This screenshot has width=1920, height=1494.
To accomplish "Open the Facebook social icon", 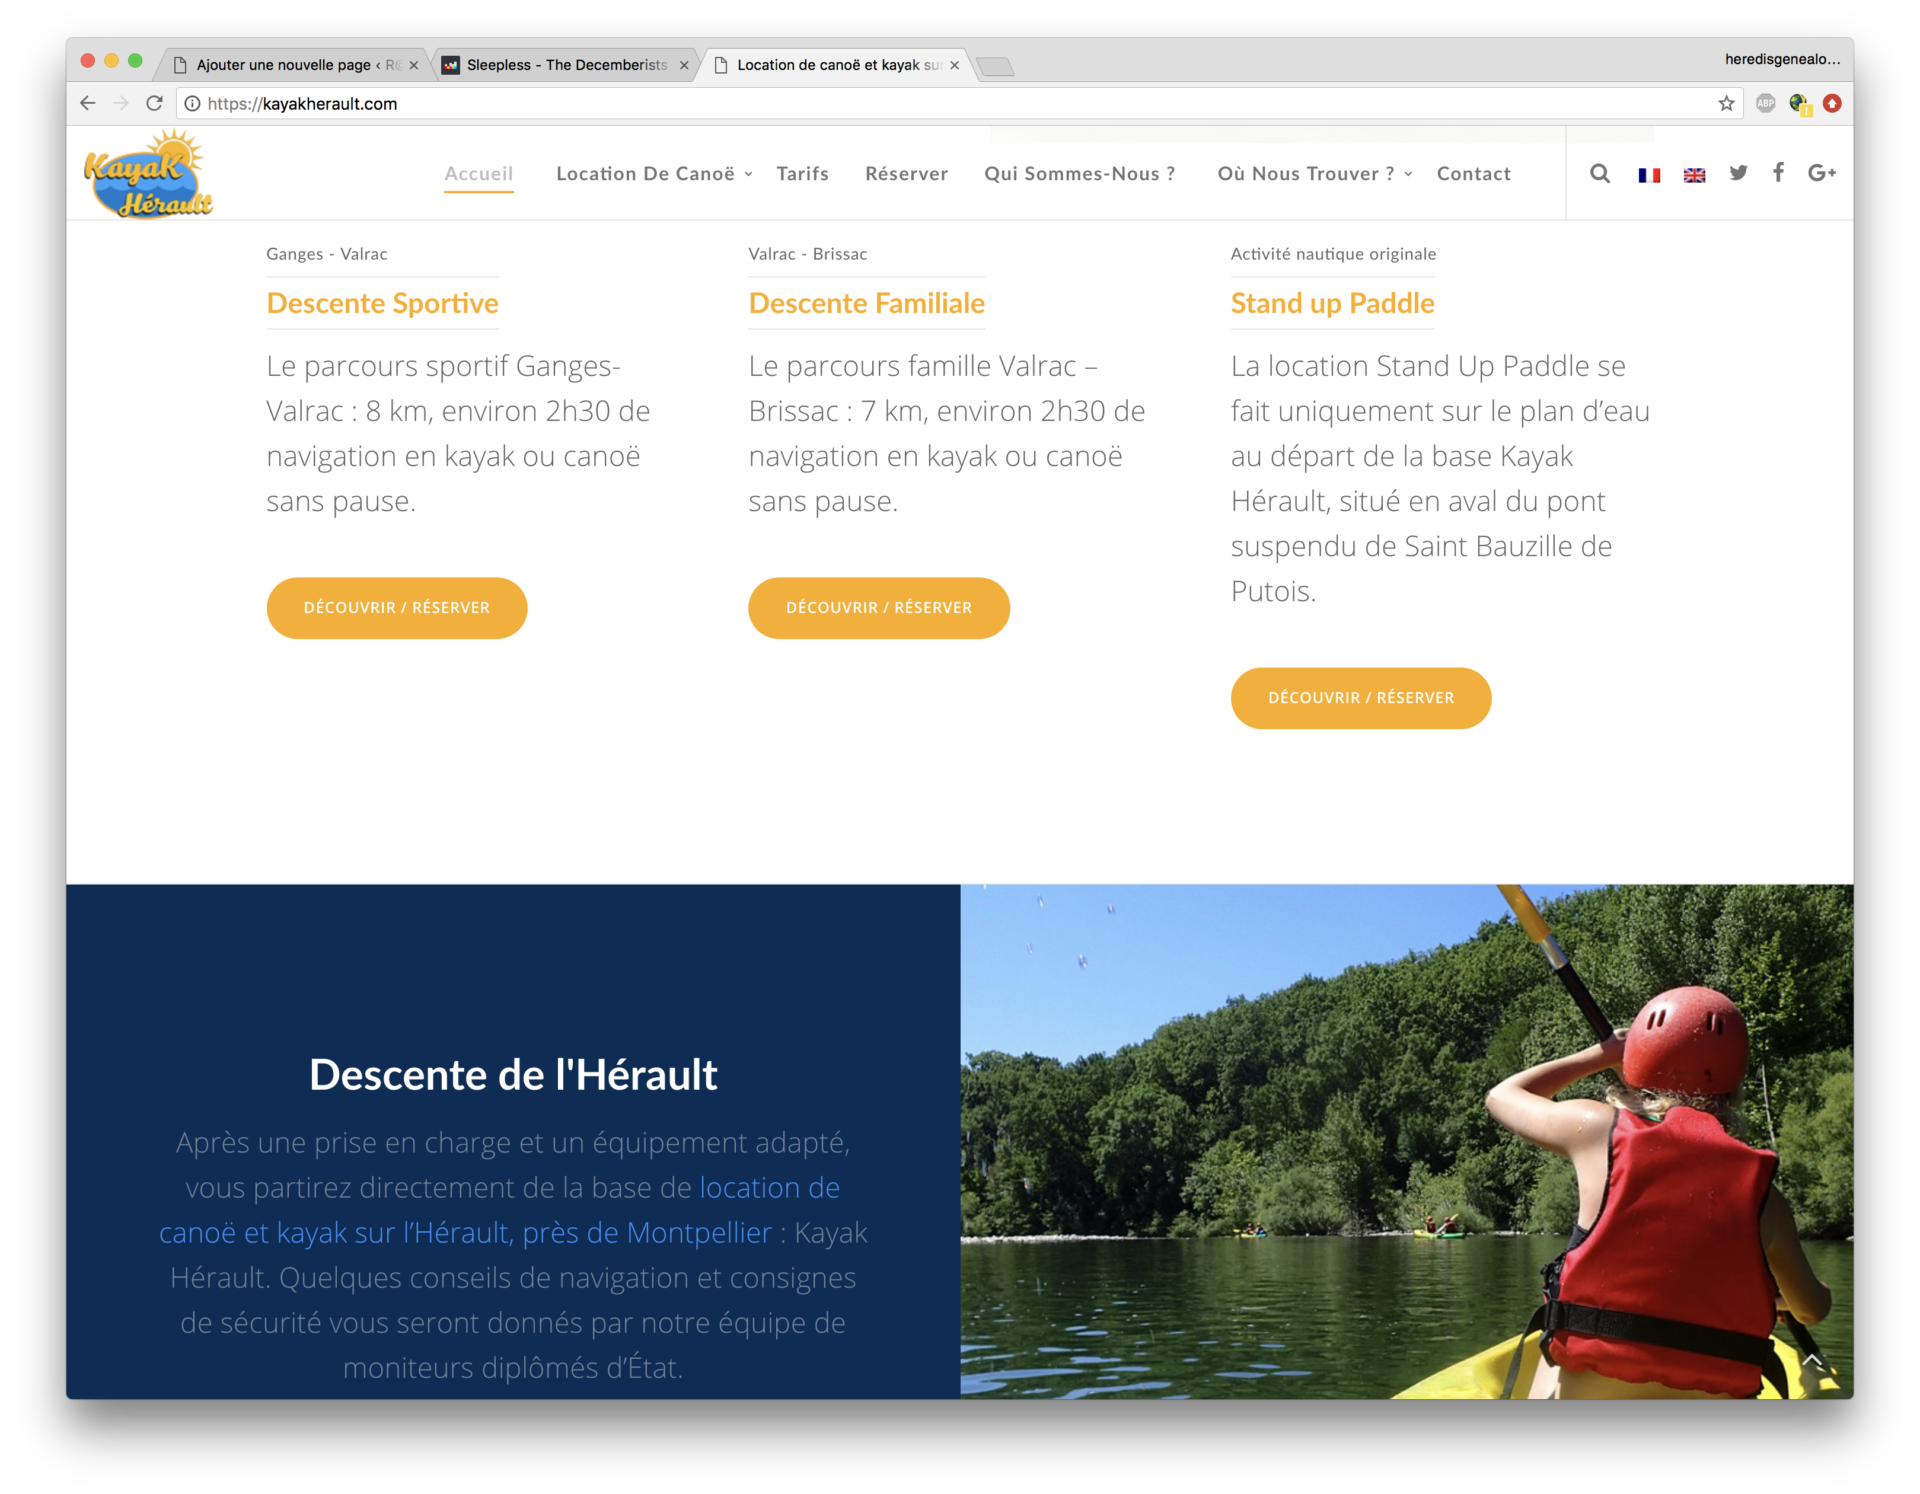I will tap(1778, 172).
